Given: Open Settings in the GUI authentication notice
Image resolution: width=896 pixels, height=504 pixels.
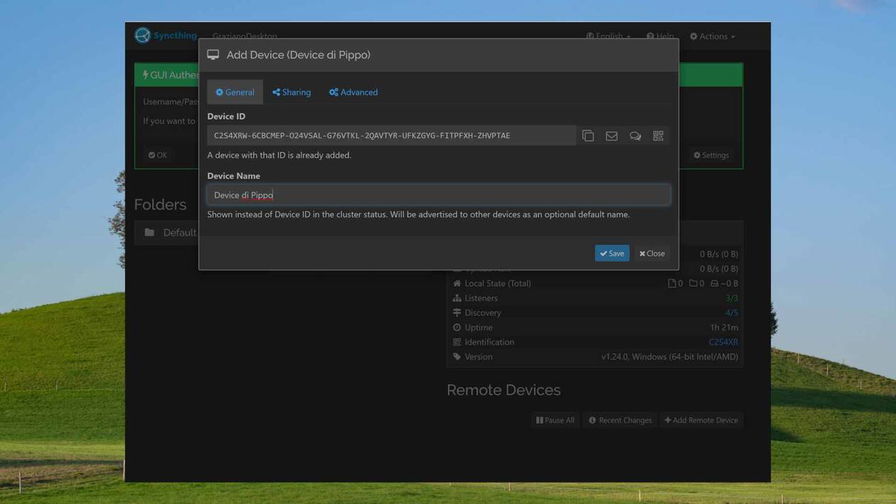Looking at the screenshot, I should pyautogui.click(x=711, y=155).
